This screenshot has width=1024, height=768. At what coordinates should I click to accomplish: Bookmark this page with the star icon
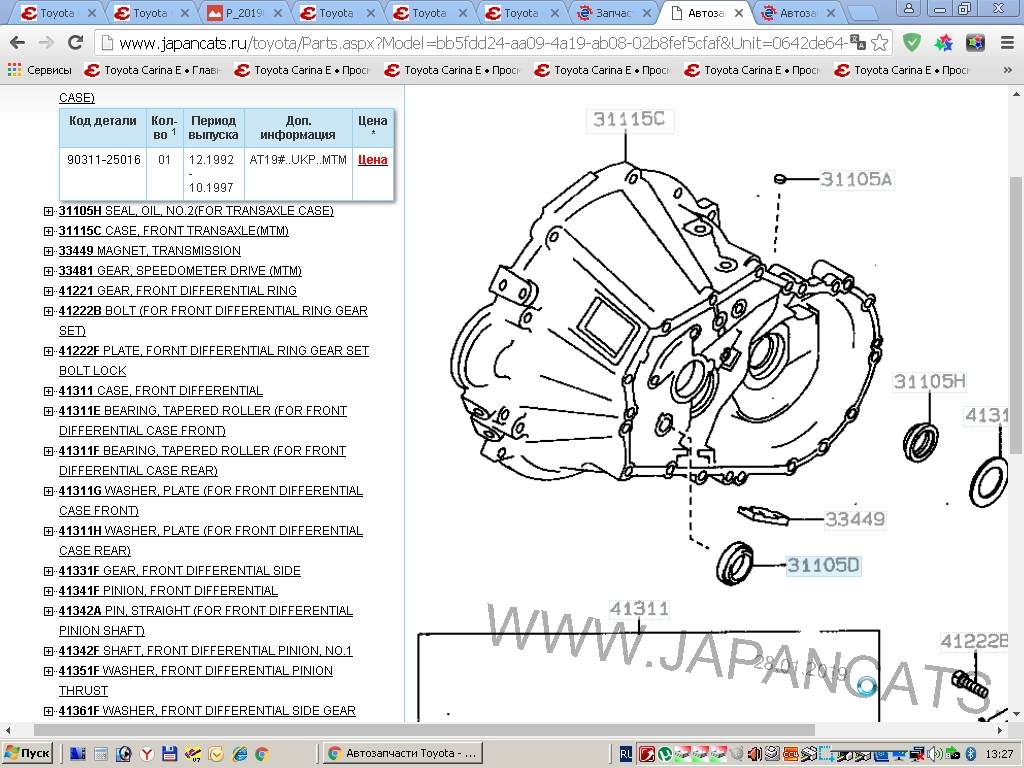pos(879,43)
